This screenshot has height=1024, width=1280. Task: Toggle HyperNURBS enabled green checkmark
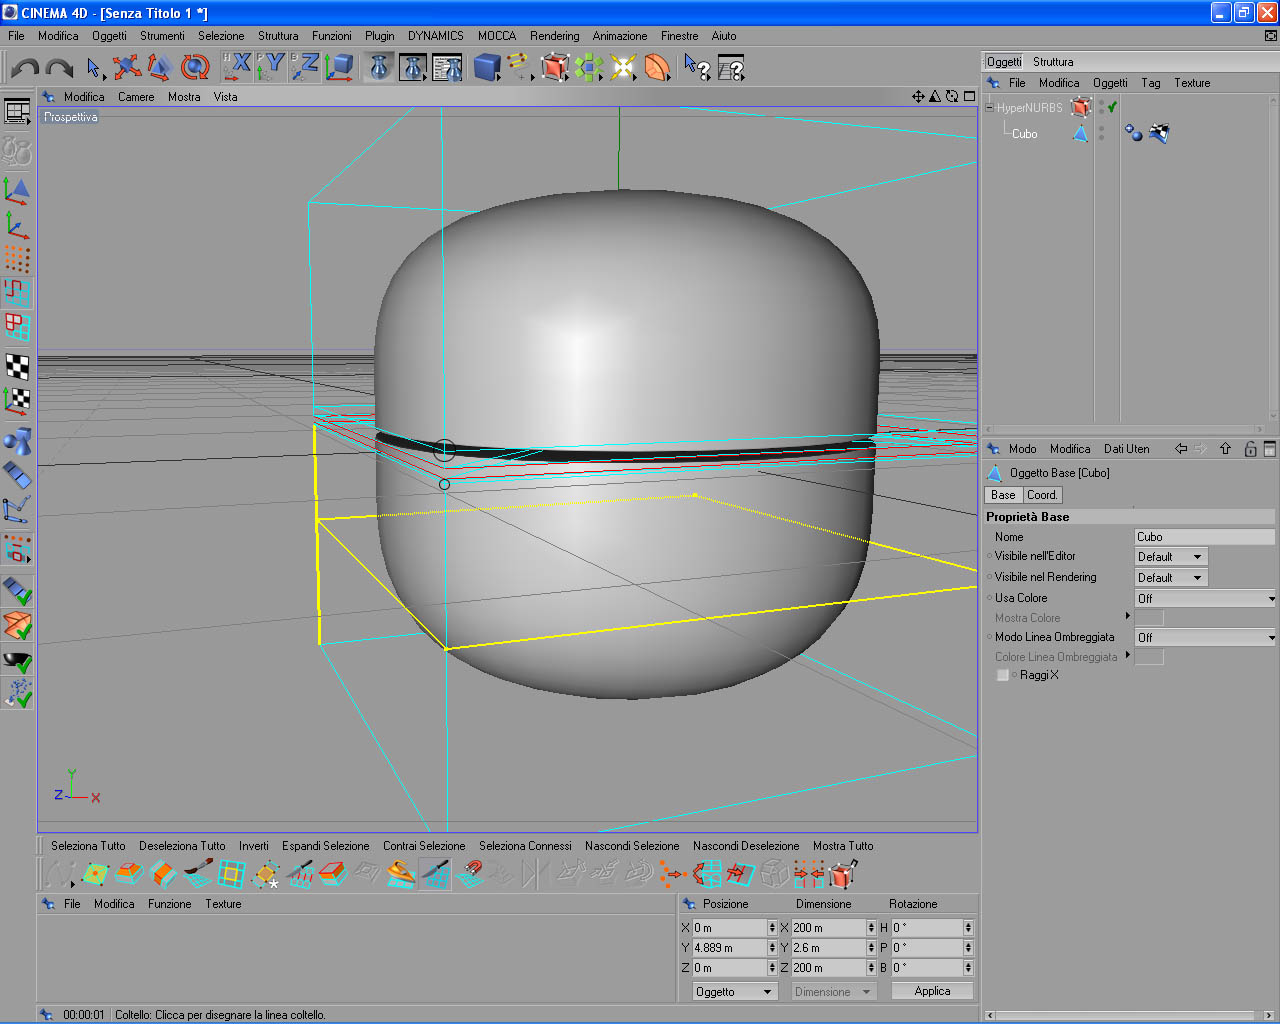tap(1112, 107)
